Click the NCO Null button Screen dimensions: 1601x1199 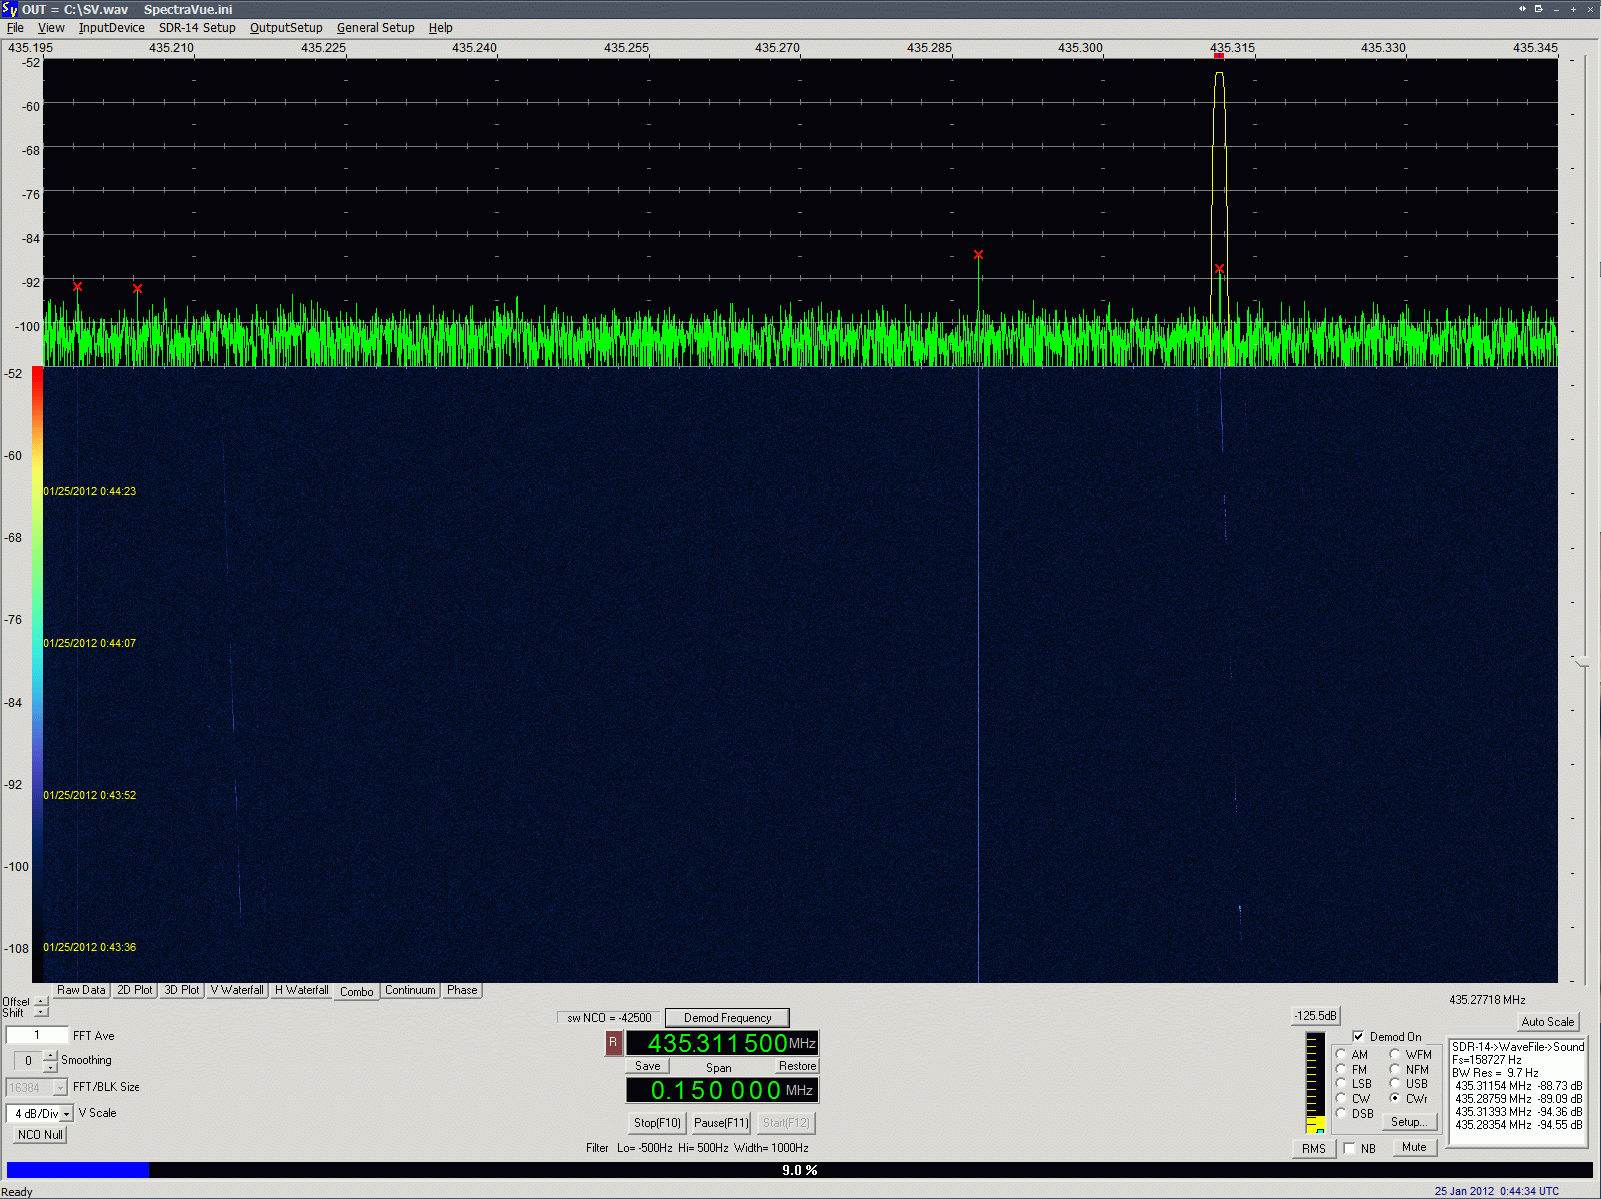pos(40,1135)
